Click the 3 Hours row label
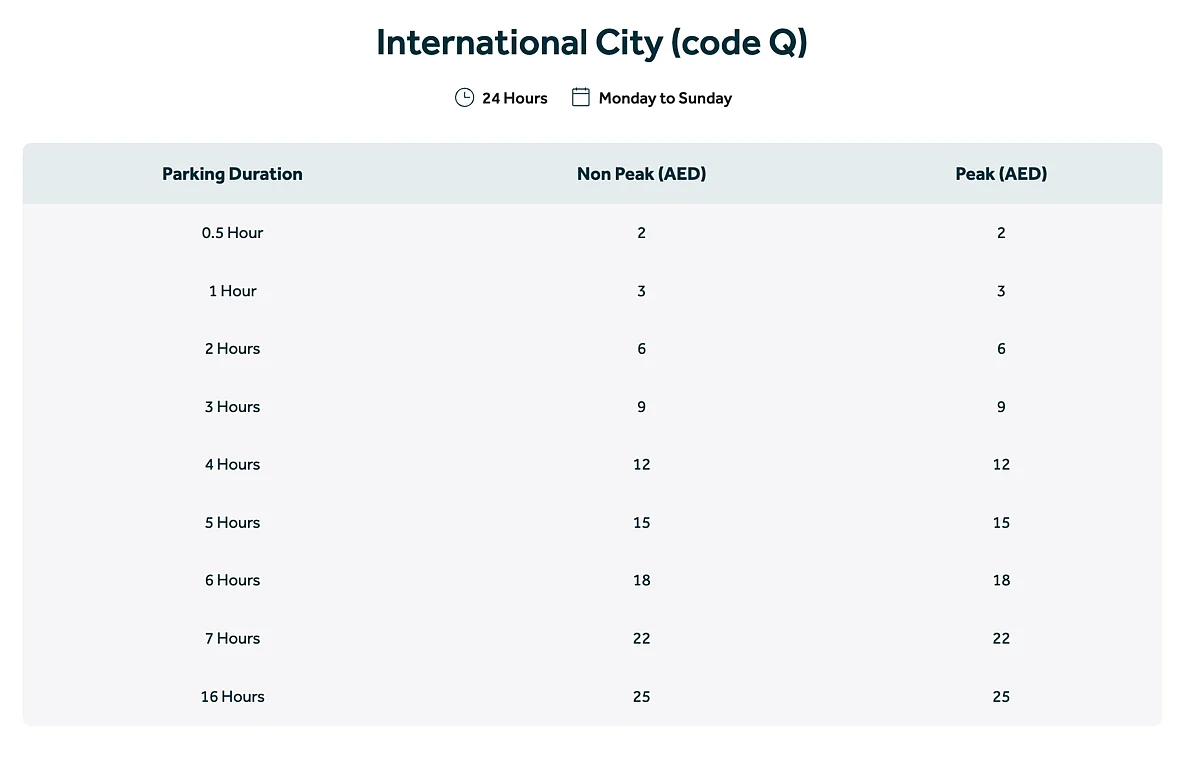Image resolution: width=1200 pixels, height=762 pixels. [x=232, y=407]
